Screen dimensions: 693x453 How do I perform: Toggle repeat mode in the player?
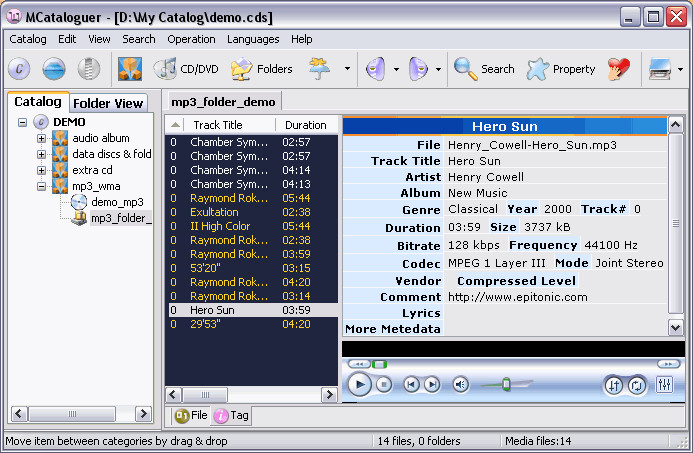pos(636,386)
